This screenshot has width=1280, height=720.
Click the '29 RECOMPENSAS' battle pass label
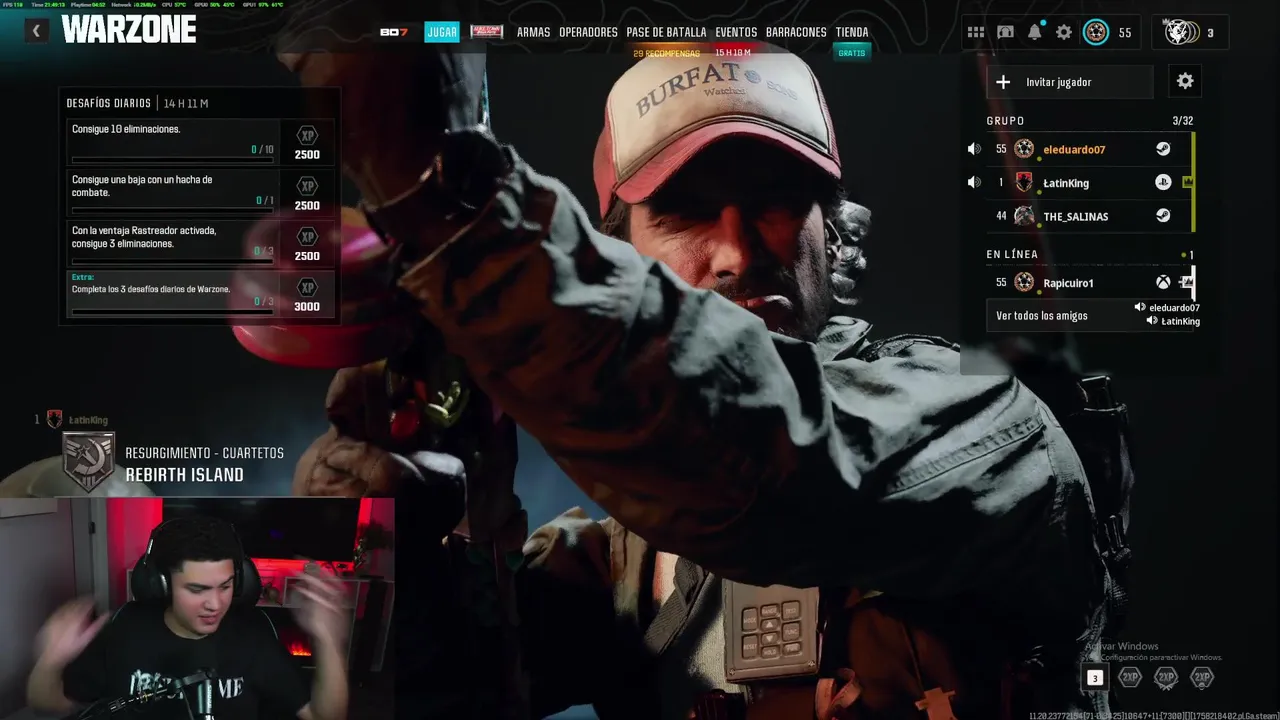tap(666, 53)
